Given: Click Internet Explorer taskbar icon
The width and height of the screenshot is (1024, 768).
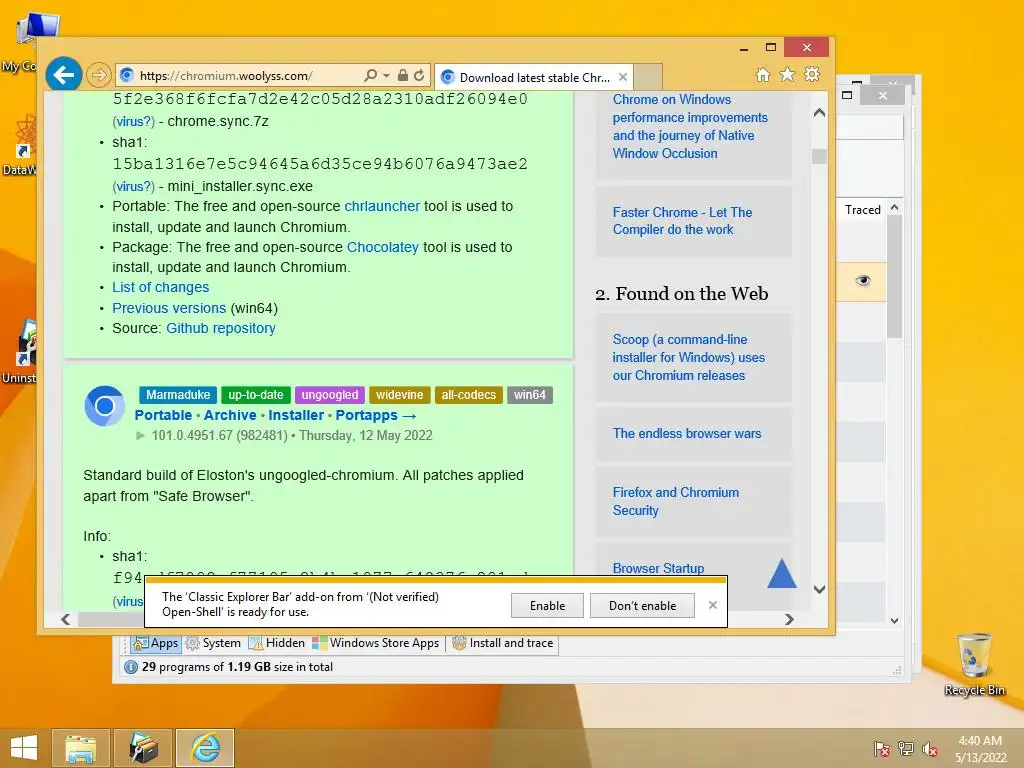Looking at the screenshot, I should (205, 748).
